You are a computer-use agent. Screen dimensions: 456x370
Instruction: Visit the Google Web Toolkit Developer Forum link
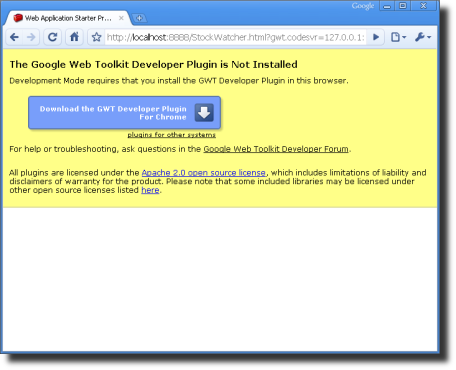[276, 149]
